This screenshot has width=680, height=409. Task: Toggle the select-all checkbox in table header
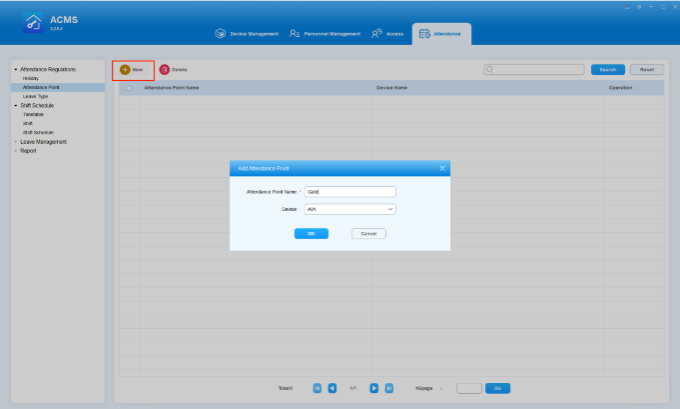click(x=128, y=88)
